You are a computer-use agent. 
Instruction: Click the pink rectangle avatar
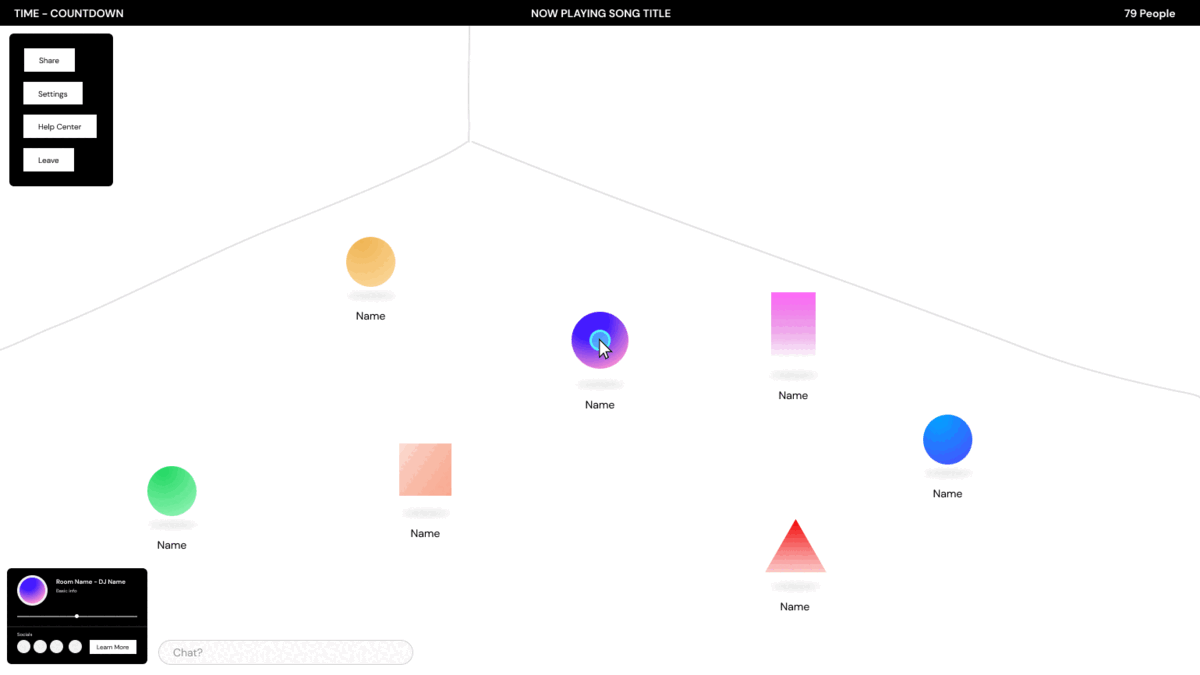793,322
